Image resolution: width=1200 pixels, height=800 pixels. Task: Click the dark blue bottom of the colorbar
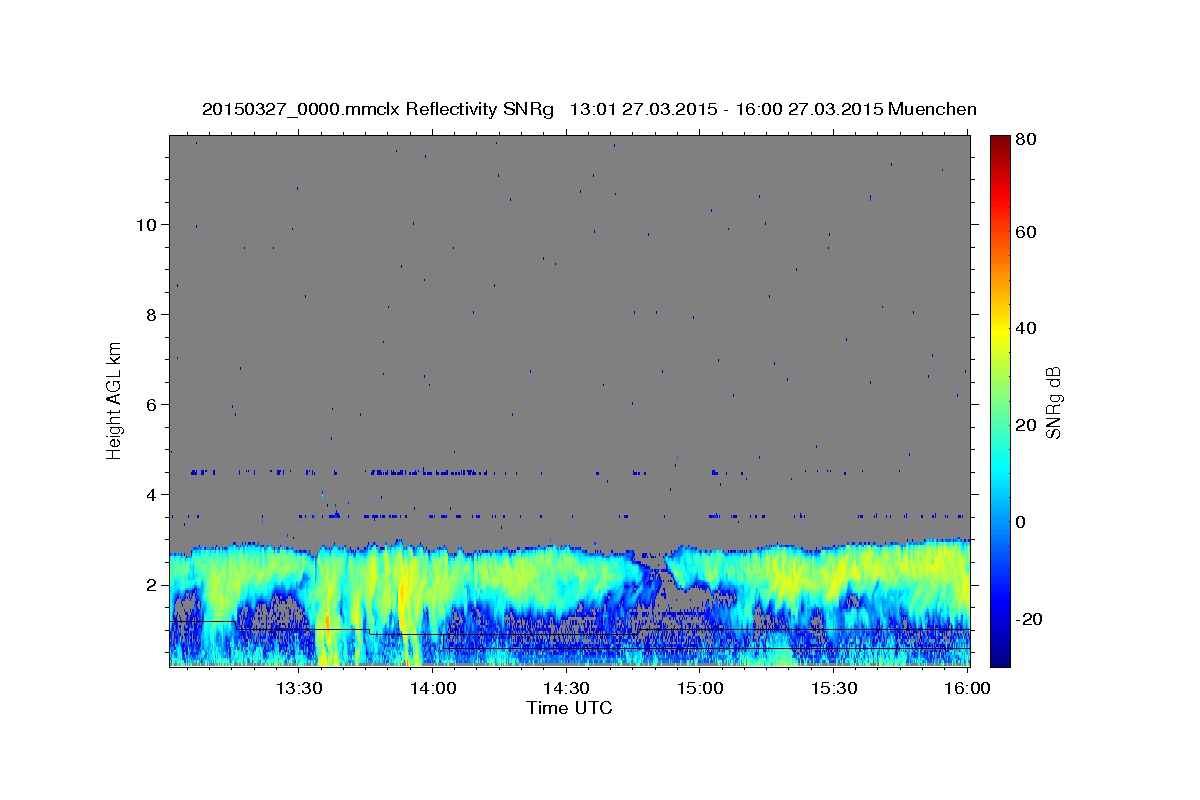(1000, 655)
